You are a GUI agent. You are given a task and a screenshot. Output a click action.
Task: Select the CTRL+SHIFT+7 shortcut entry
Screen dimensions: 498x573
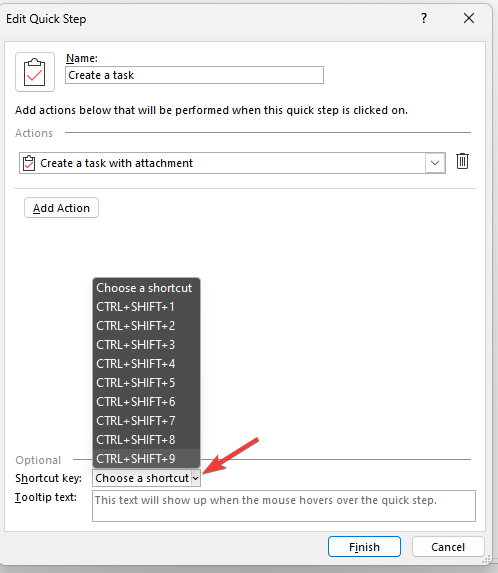[146, 421]
